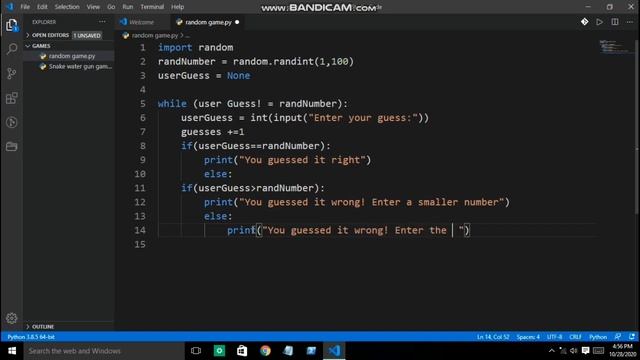The height and width of the screenshot is (360, 640).
Task: Click random game.py breadcrumb path
Action: [x=154, y=36]
